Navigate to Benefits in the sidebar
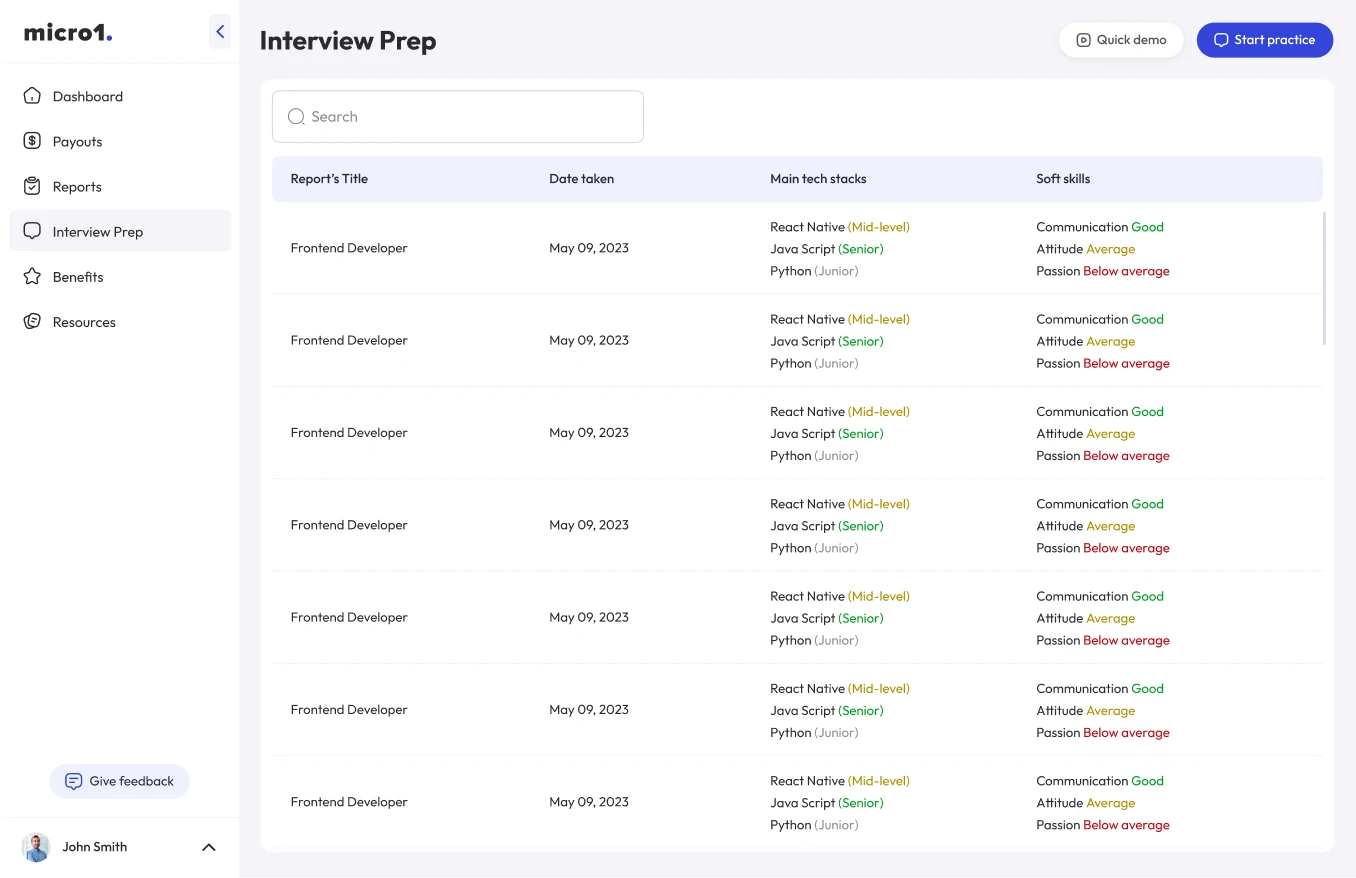The image size is (1356, 878). point(78,276)
